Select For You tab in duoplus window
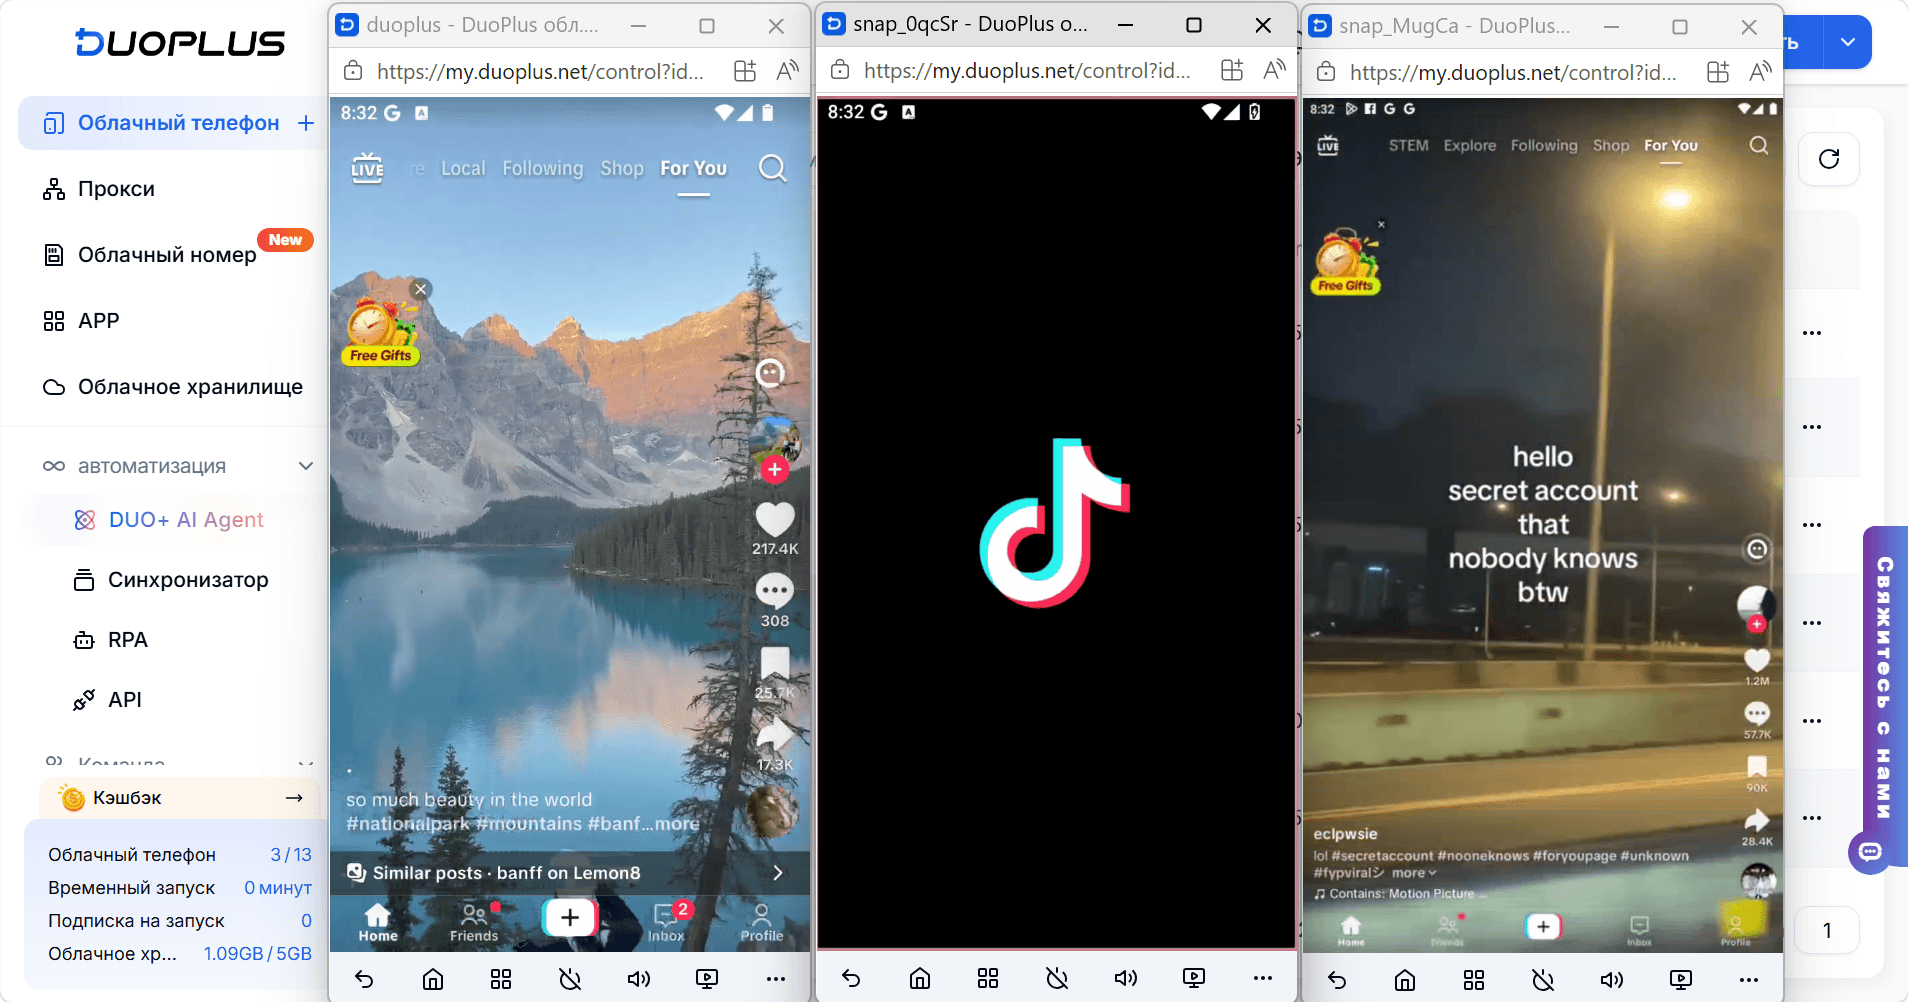The image size is (1908, 1002). pos(693,169)
